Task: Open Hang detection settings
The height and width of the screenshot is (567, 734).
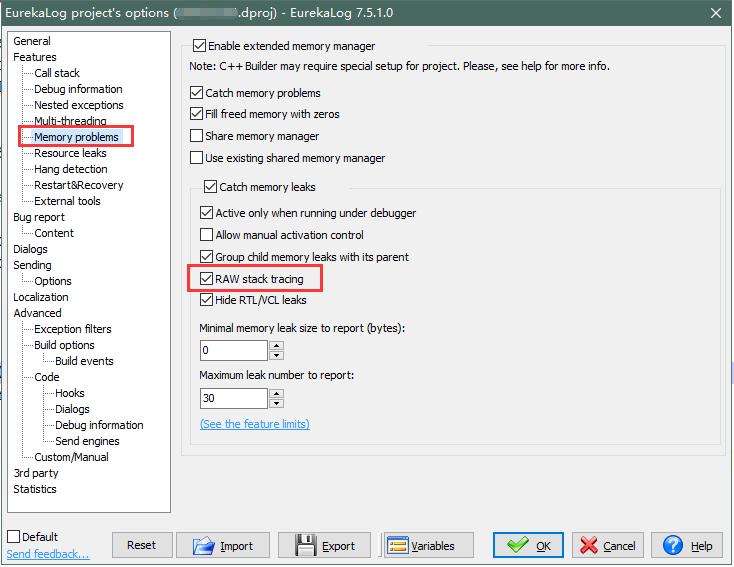Action: click(71, 169)
